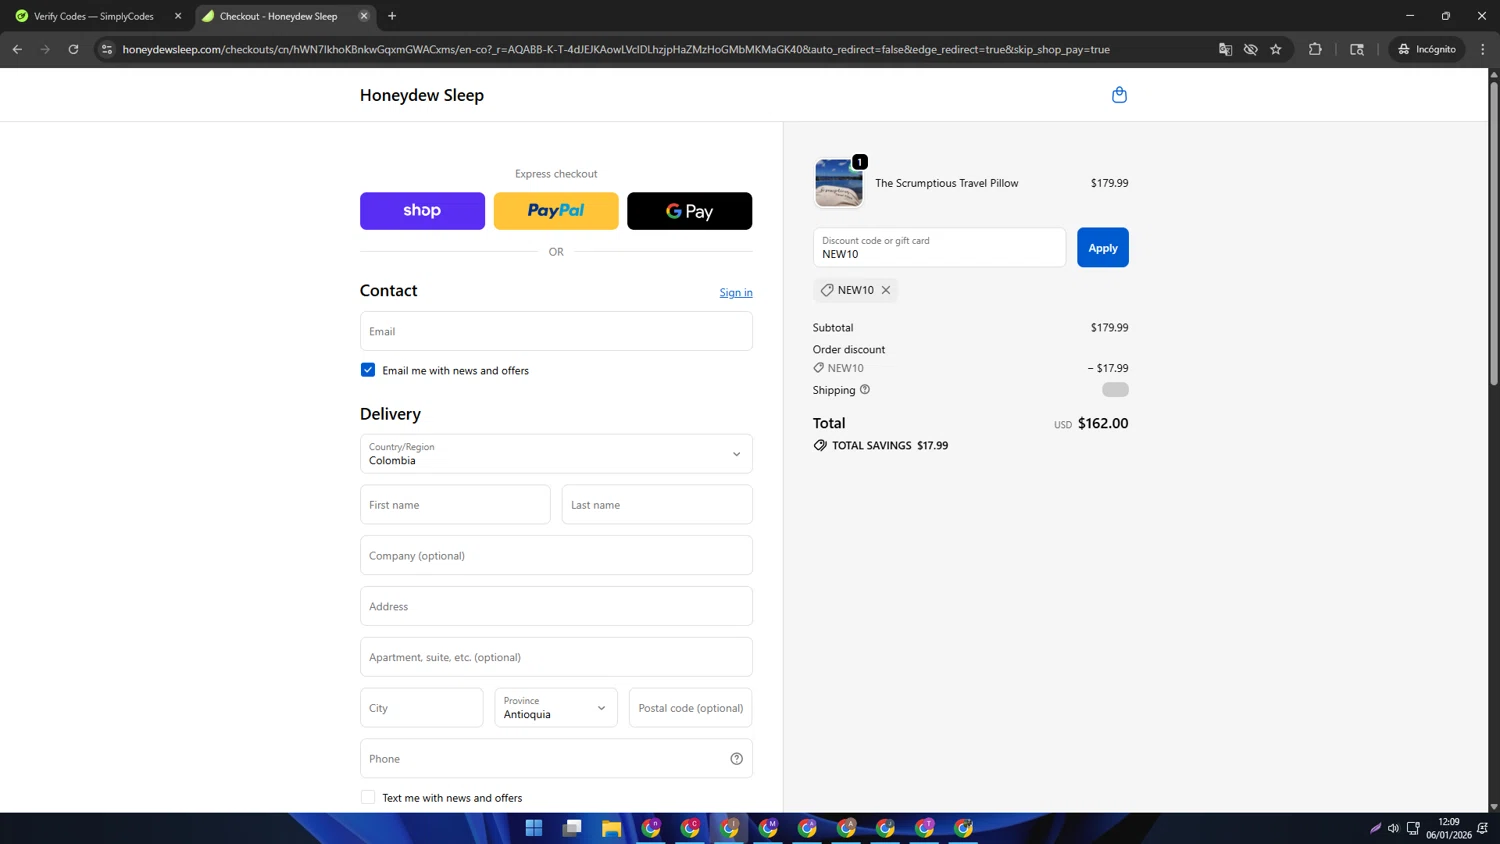
Task: Bookmark this page with the star icon
Action: 1276,49
